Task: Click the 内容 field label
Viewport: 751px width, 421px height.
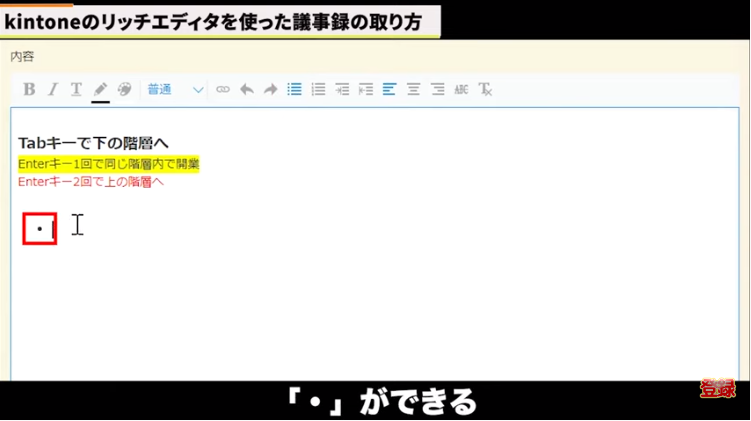Action: tap(22, 57)
